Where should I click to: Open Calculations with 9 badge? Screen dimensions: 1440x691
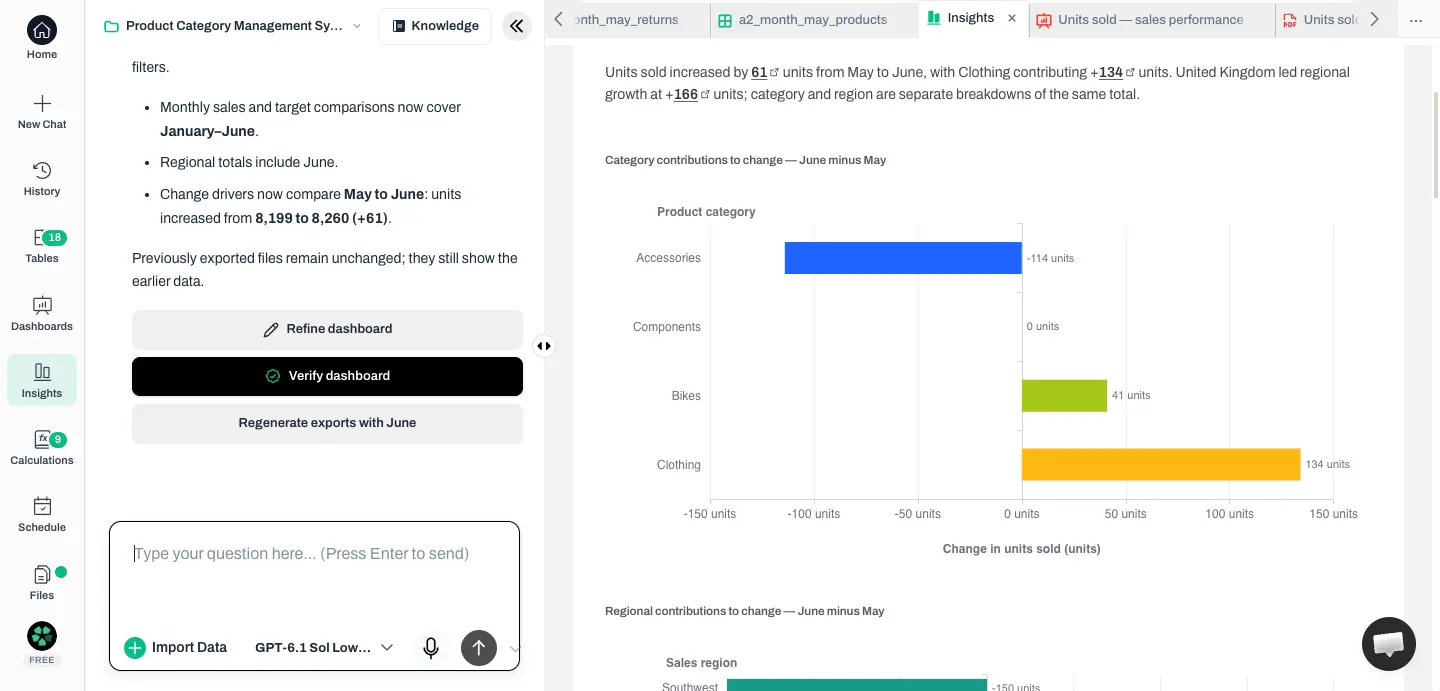tap(42, 447)
